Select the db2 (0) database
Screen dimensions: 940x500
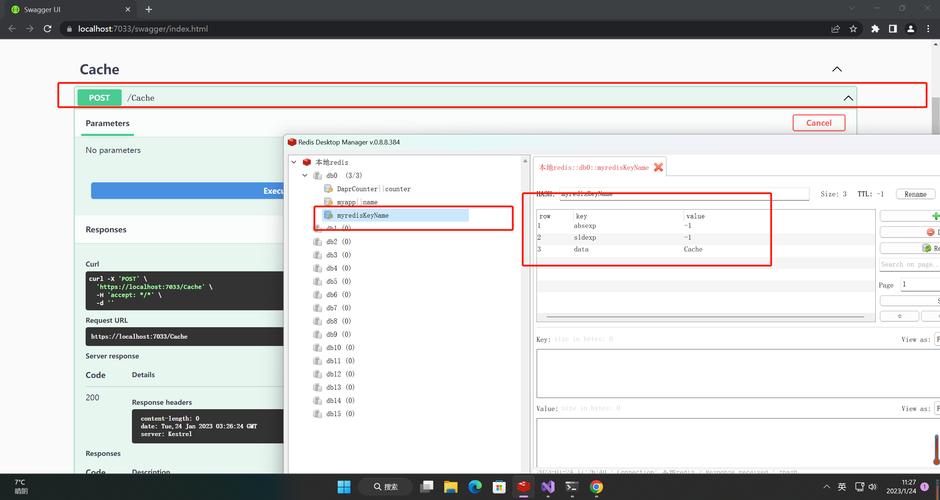pyautogui.click(x=339, y=242)
